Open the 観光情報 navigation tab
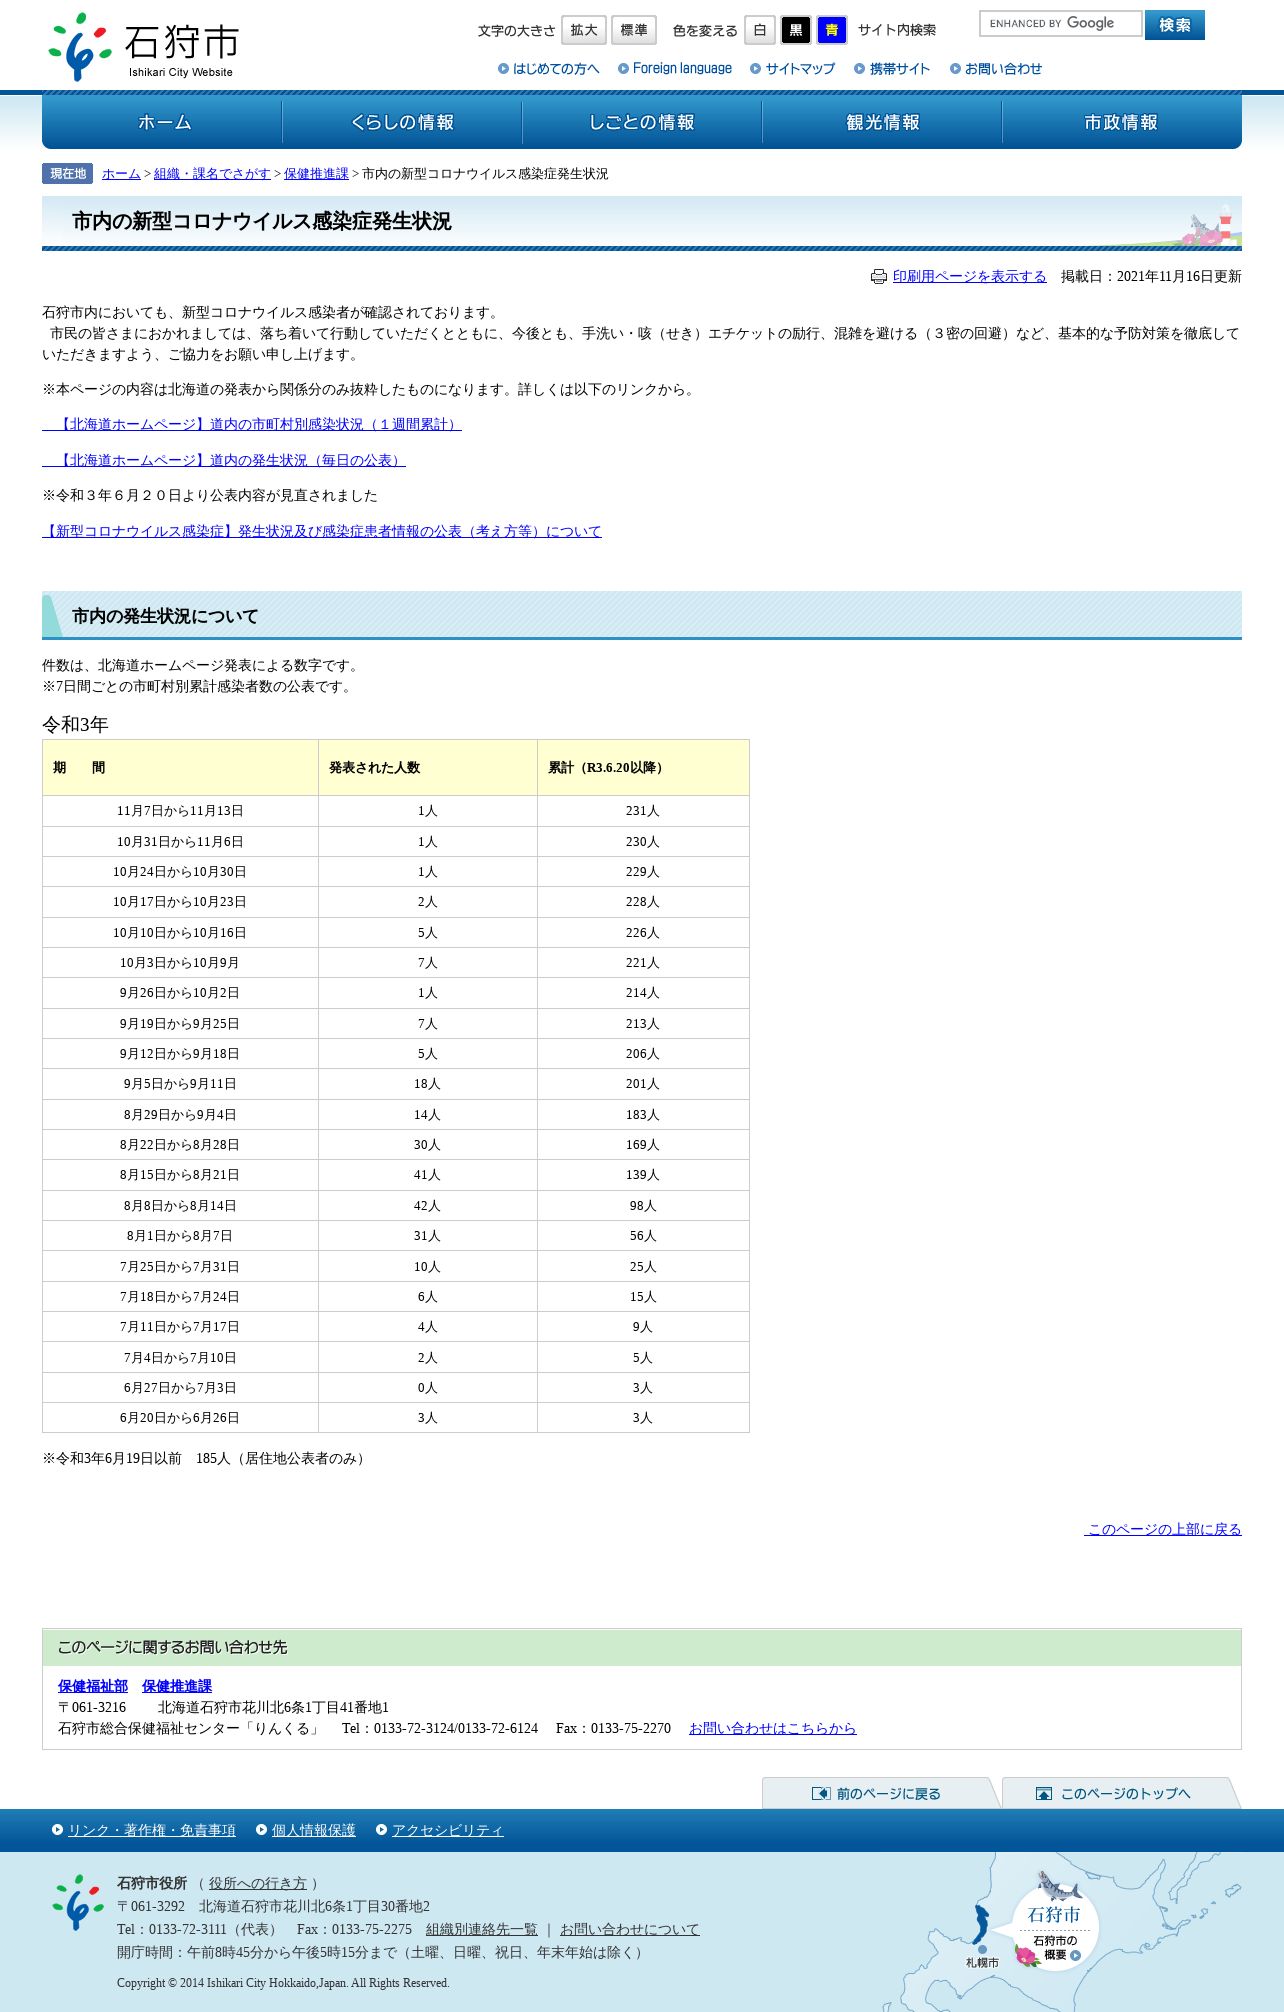Viewport: 1284px width, 2012px height. [x=882, y=122]
